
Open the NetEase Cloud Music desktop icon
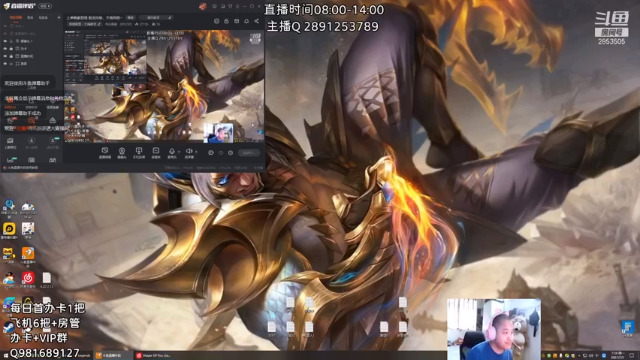(28, 279)
